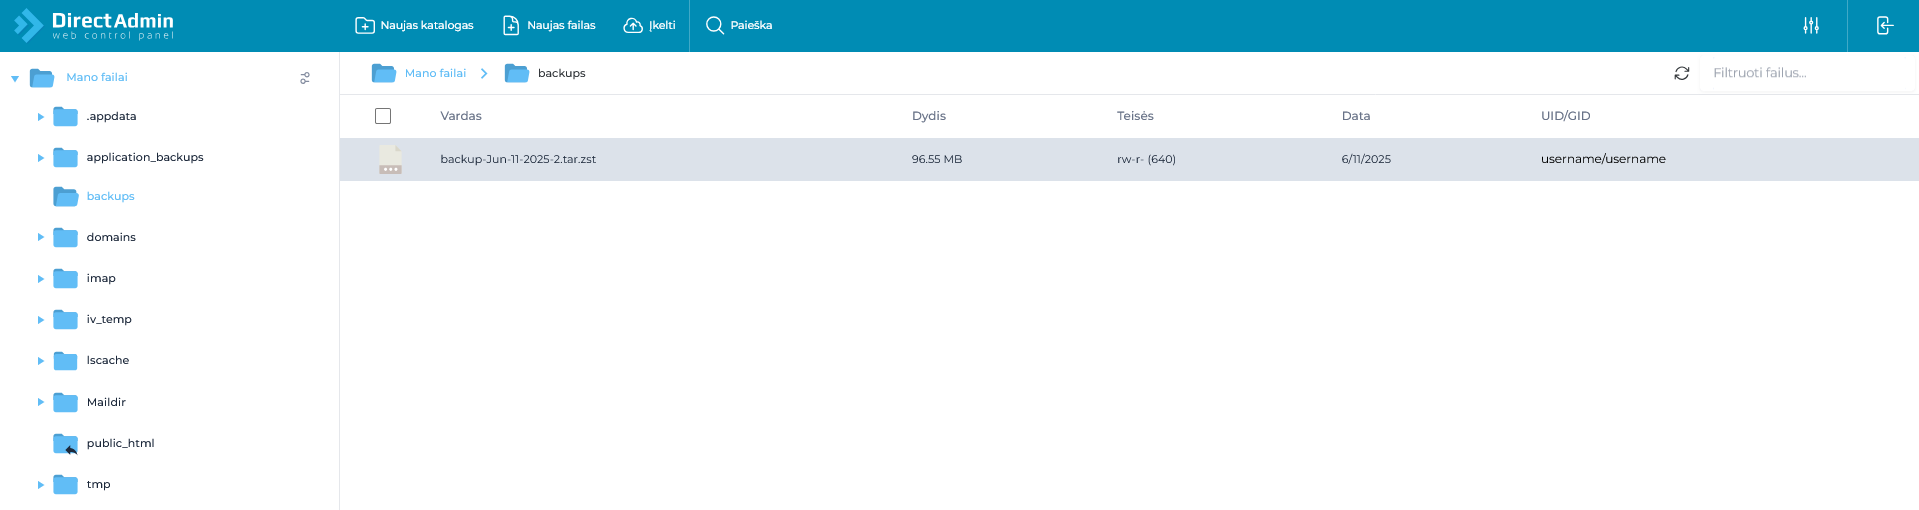Screen dimensions: 1919x510
Task: Tick the select-all checkbox in header
Action: 383,116
